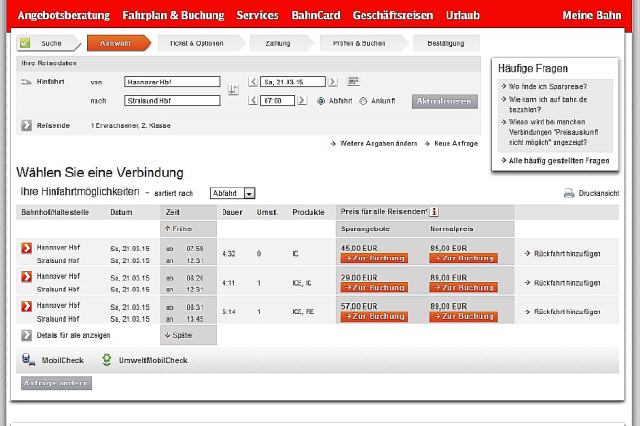The width and height of the screenshot is (640, 426).
Task: Open the Angebotsberatung menu
Action: (64, 16)
